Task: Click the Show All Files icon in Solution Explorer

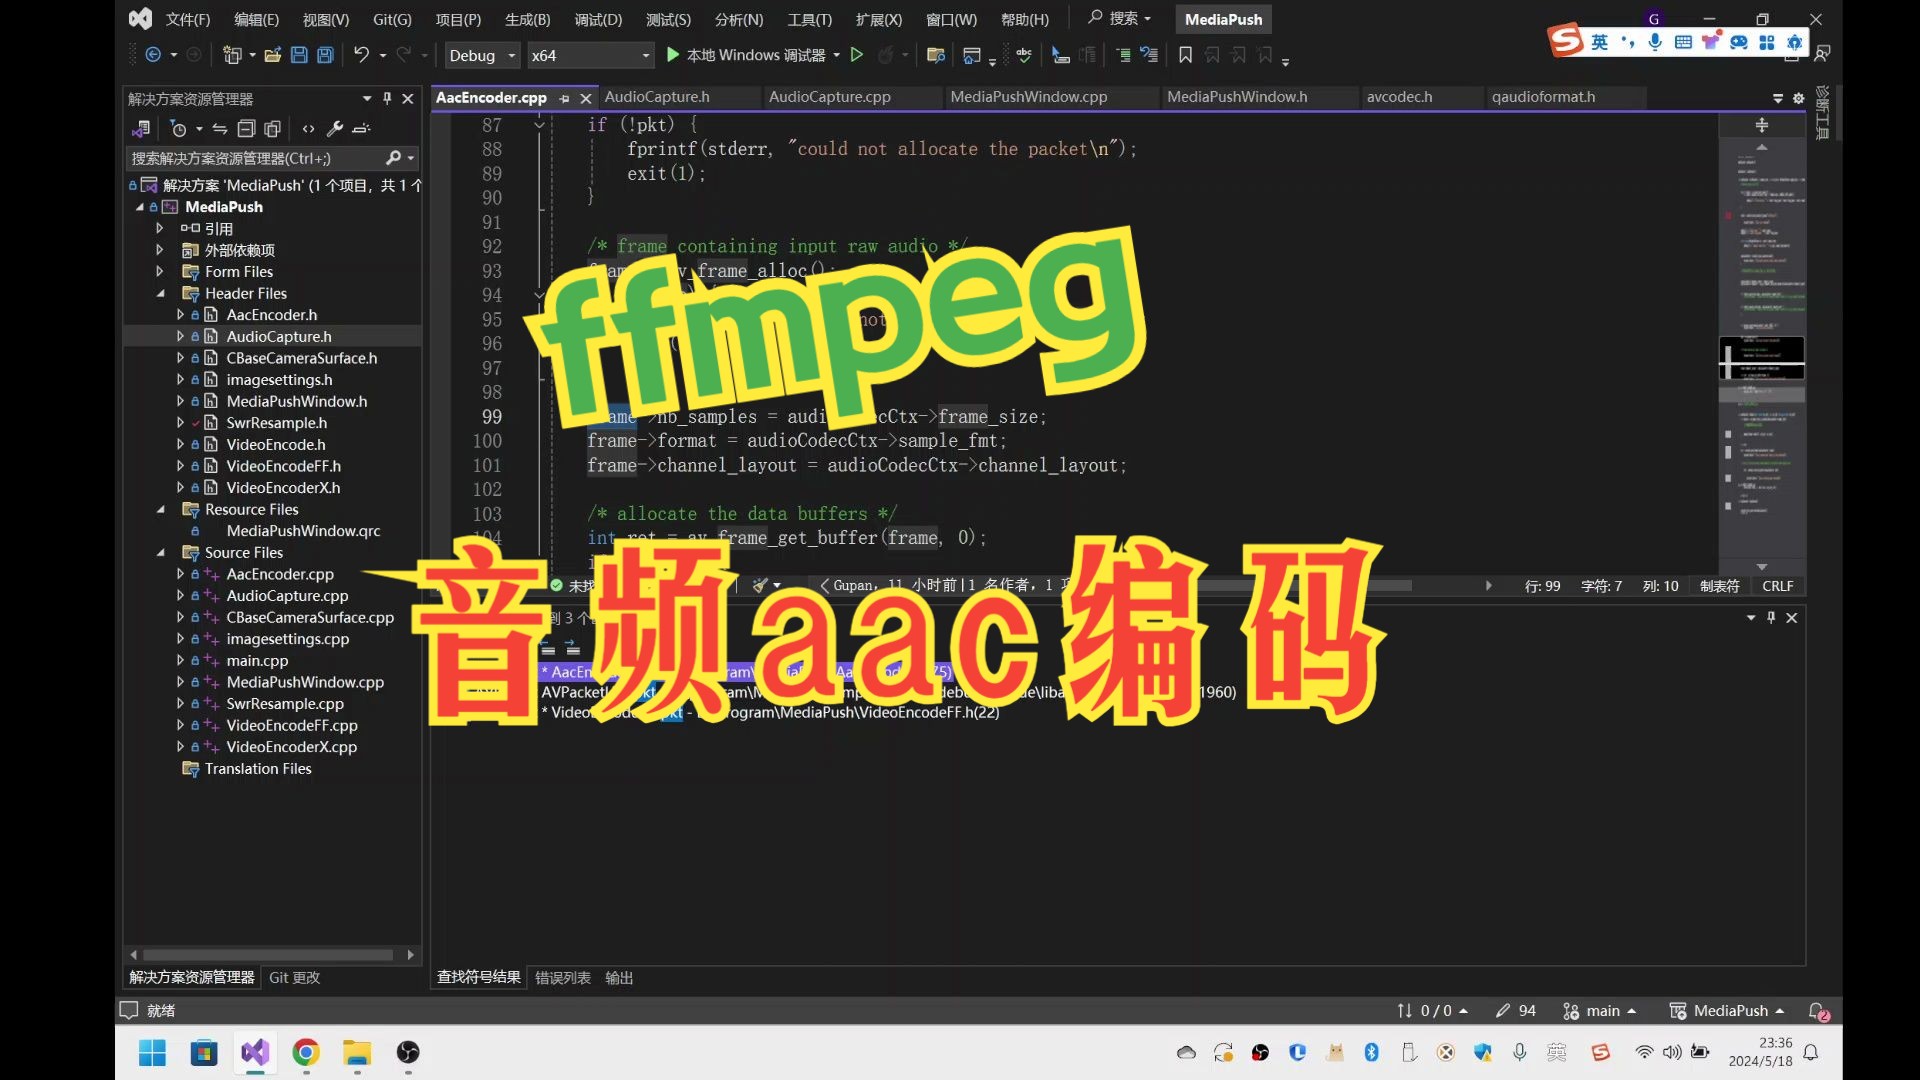Action: tap(272, 128)
